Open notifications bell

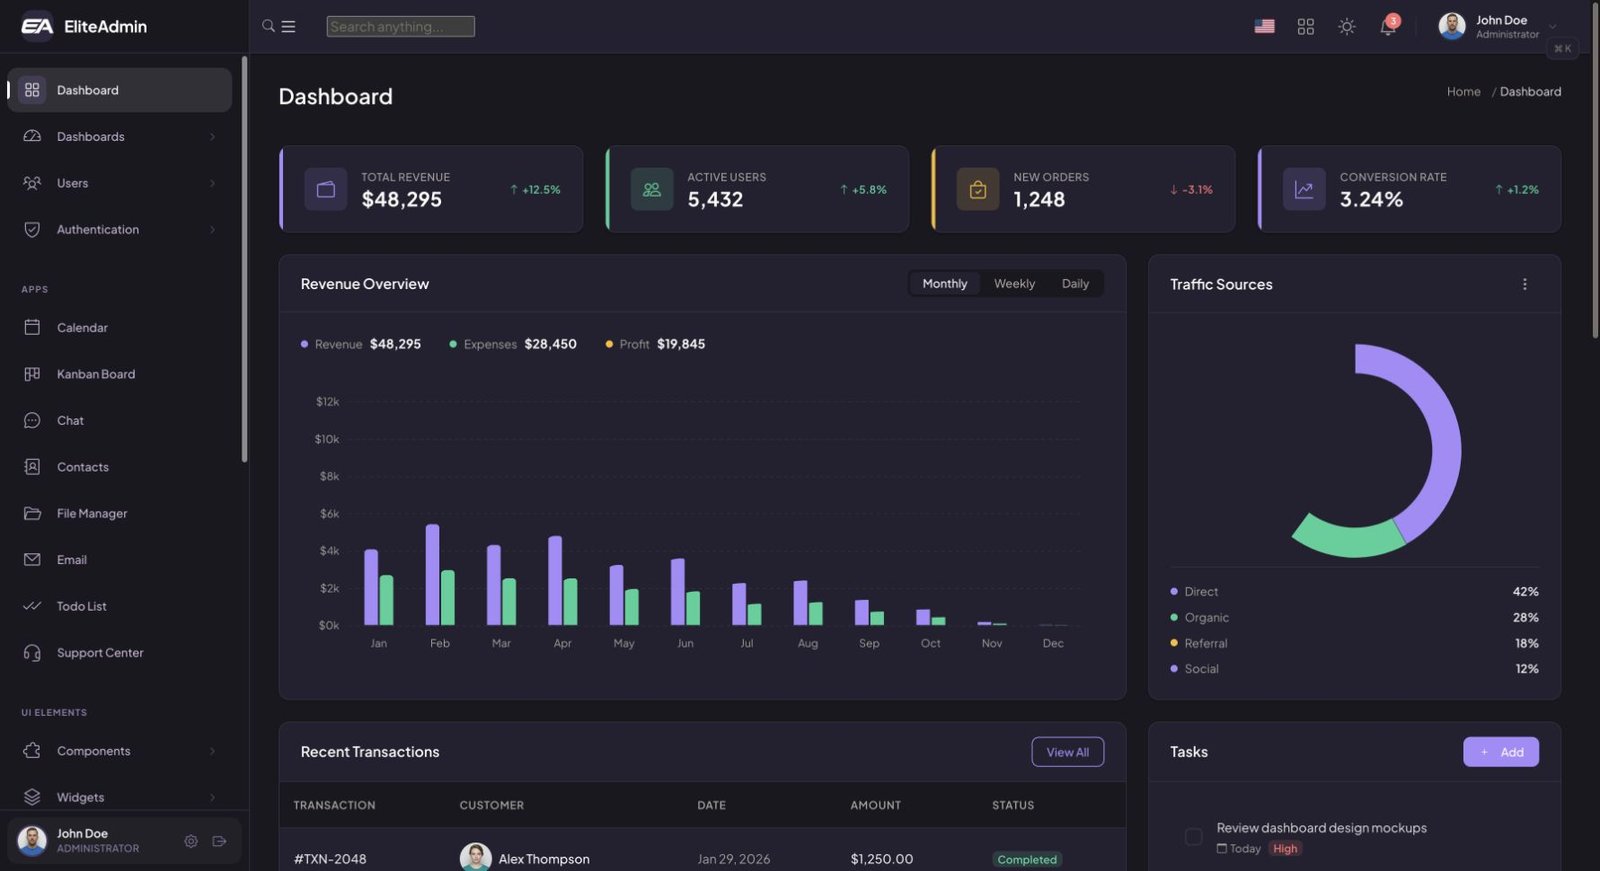point(1388,26)
